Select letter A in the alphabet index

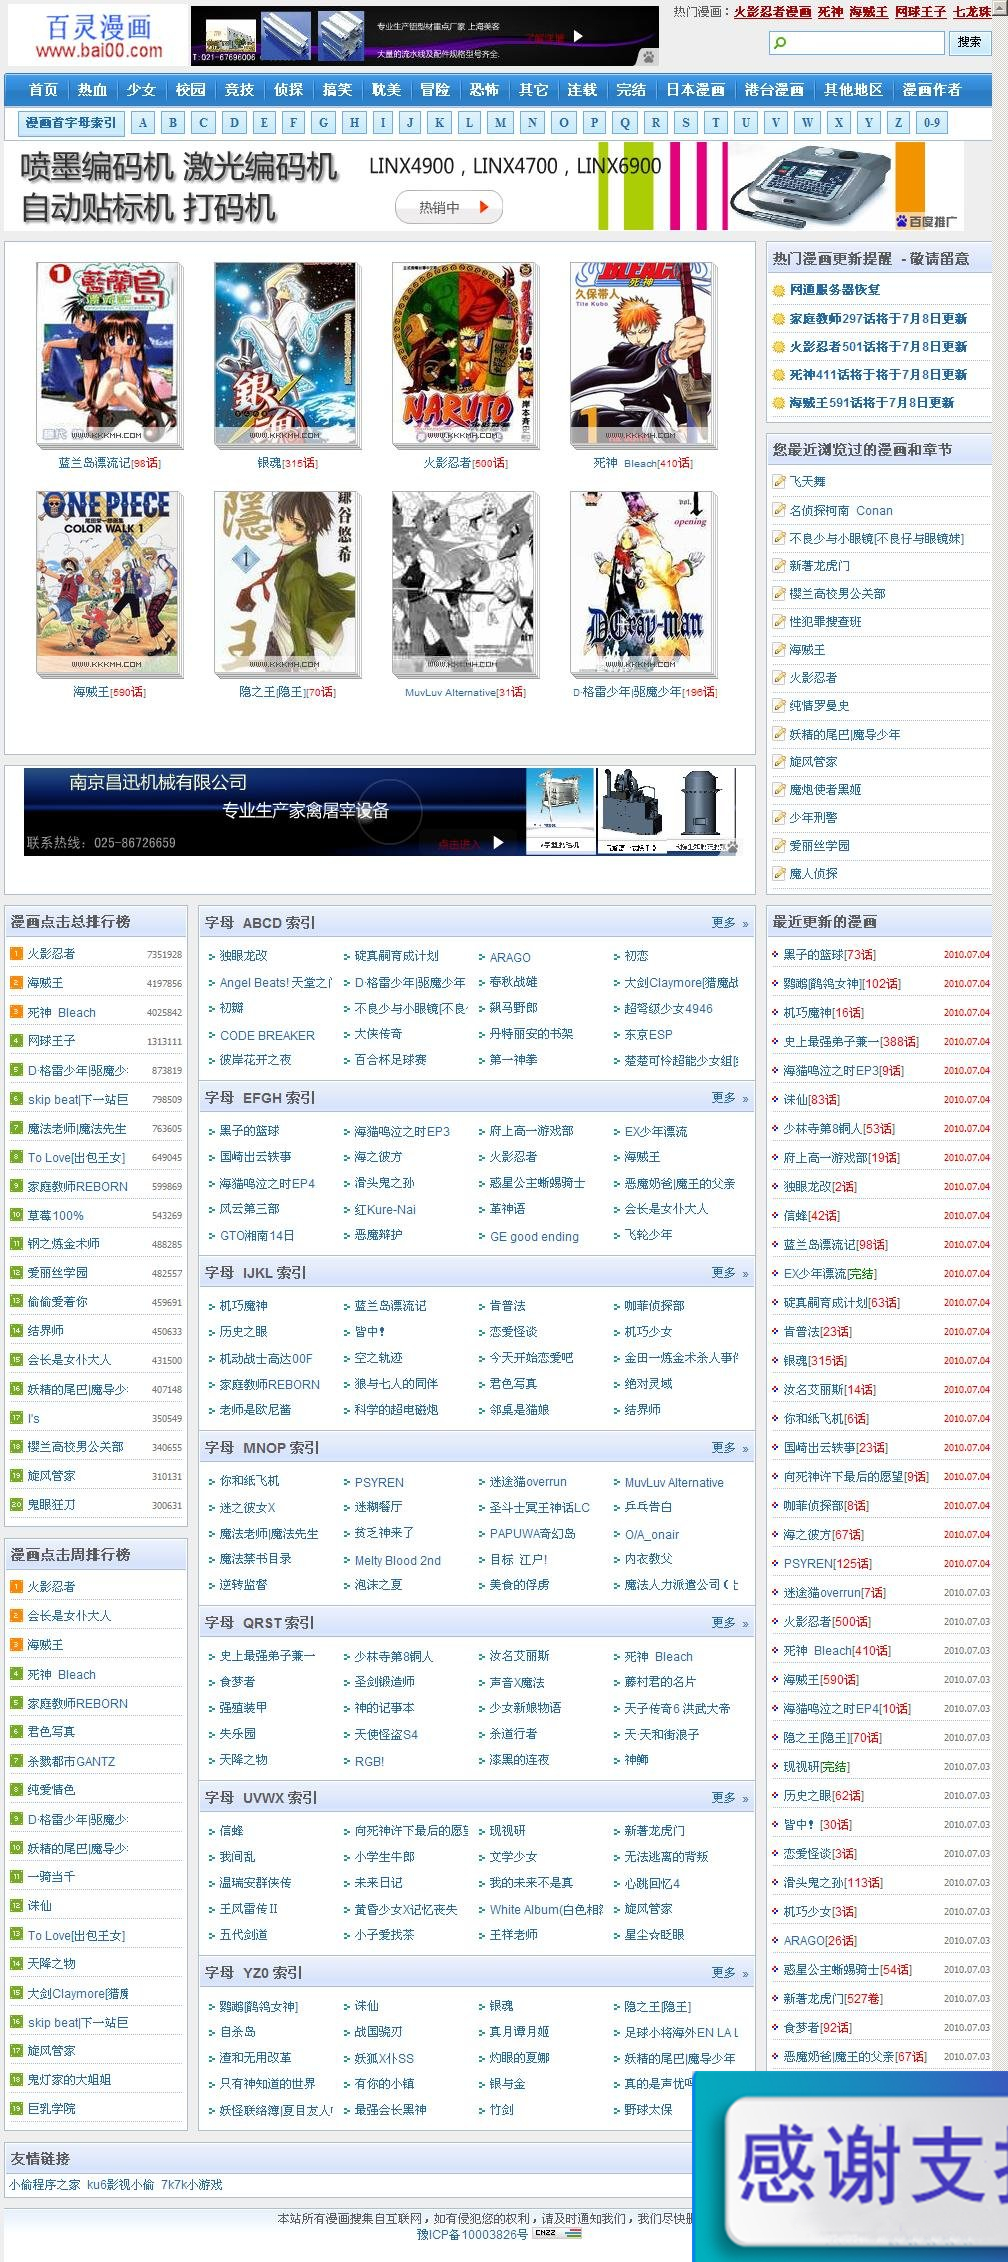click(143, 123)
